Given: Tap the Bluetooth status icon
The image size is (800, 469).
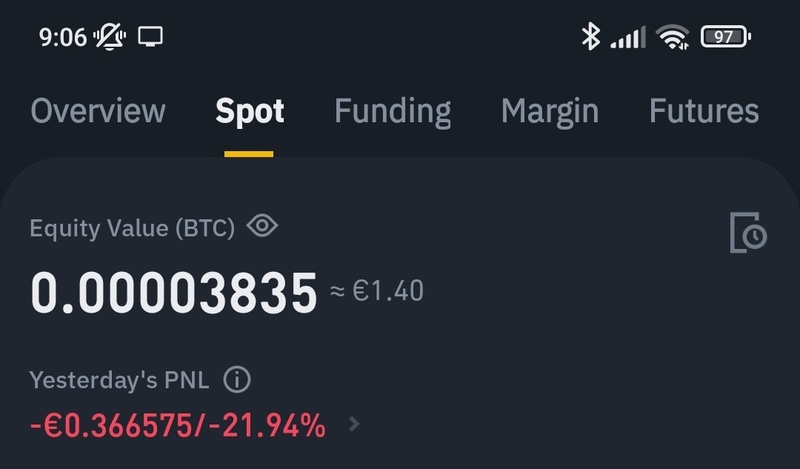Looking at the screenshot, I should 590,37.
